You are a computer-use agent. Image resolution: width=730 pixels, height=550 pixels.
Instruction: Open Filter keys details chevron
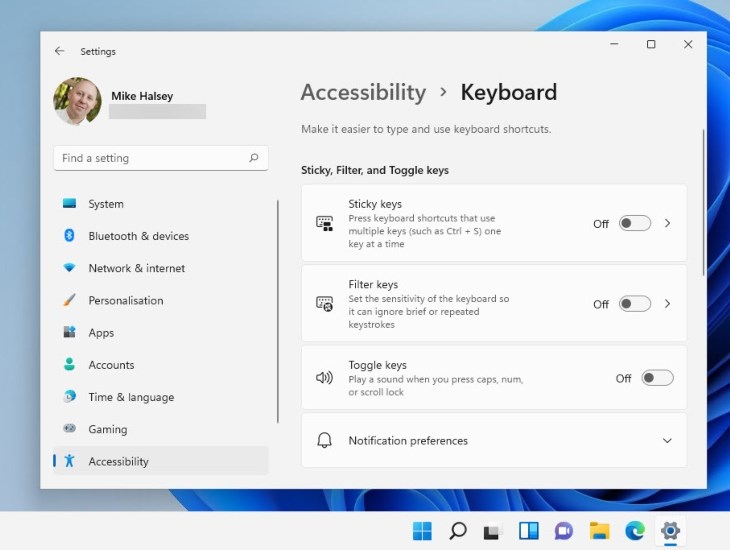668,304
